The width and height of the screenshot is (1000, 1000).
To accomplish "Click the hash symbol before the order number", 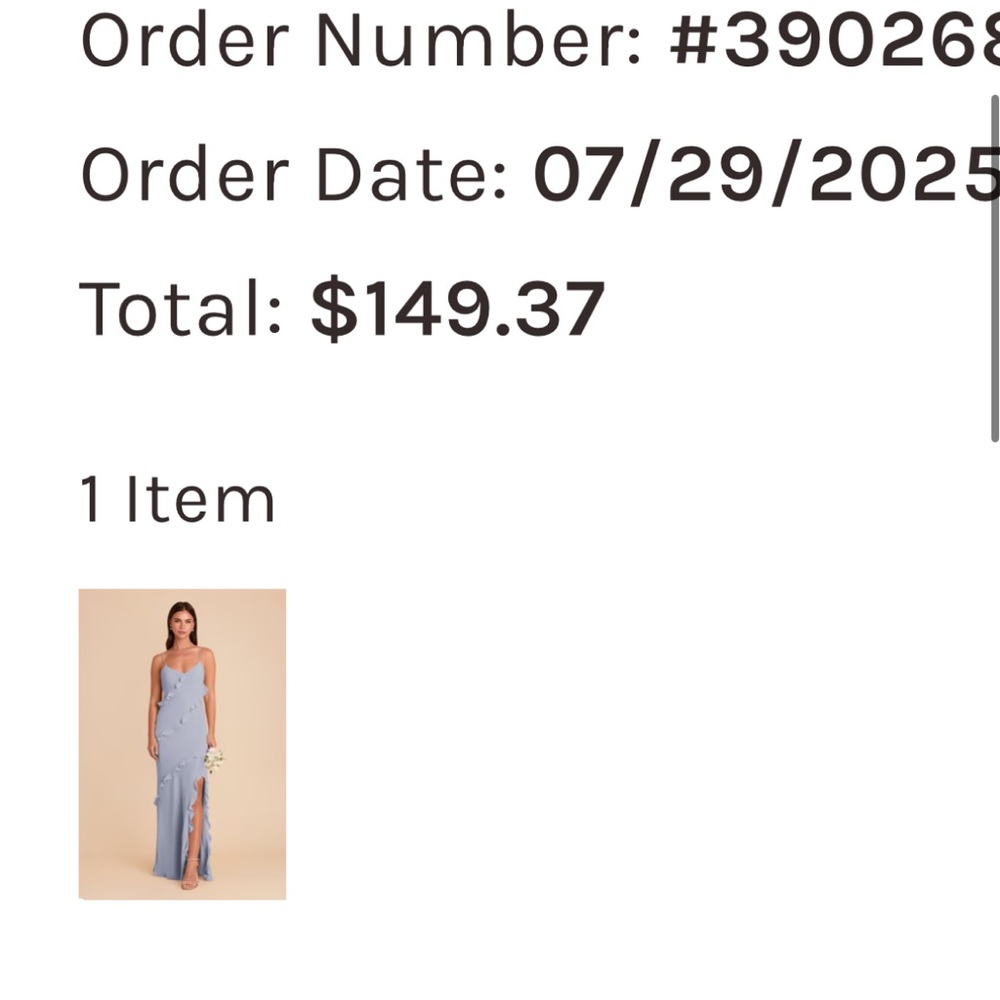I will tap(694, 42).
